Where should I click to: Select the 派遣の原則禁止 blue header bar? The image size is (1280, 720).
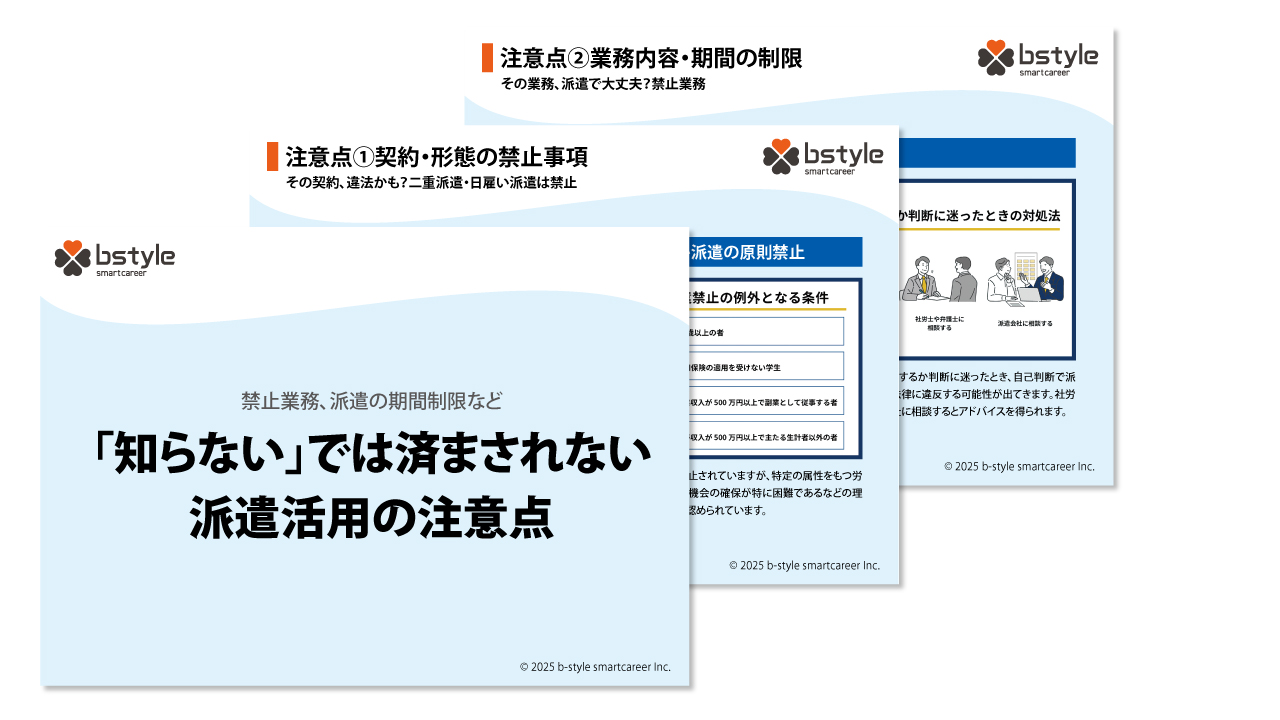point(775,252)
